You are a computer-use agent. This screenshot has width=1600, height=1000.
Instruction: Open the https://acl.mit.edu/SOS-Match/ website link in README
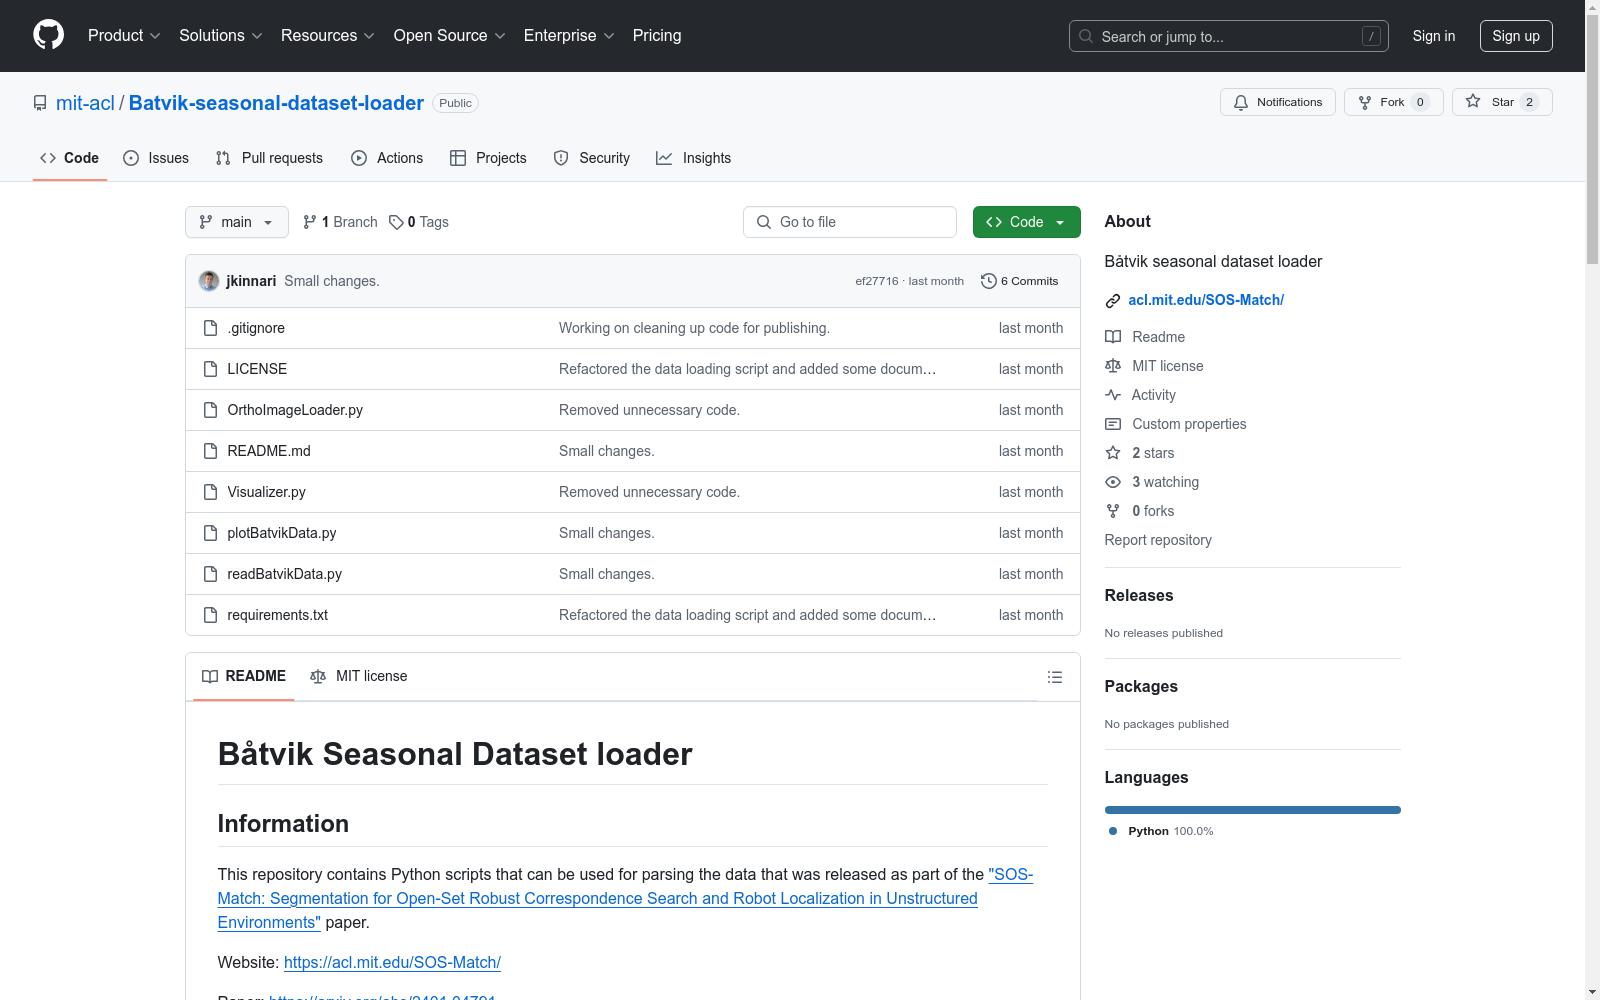(x=392, y=962)
